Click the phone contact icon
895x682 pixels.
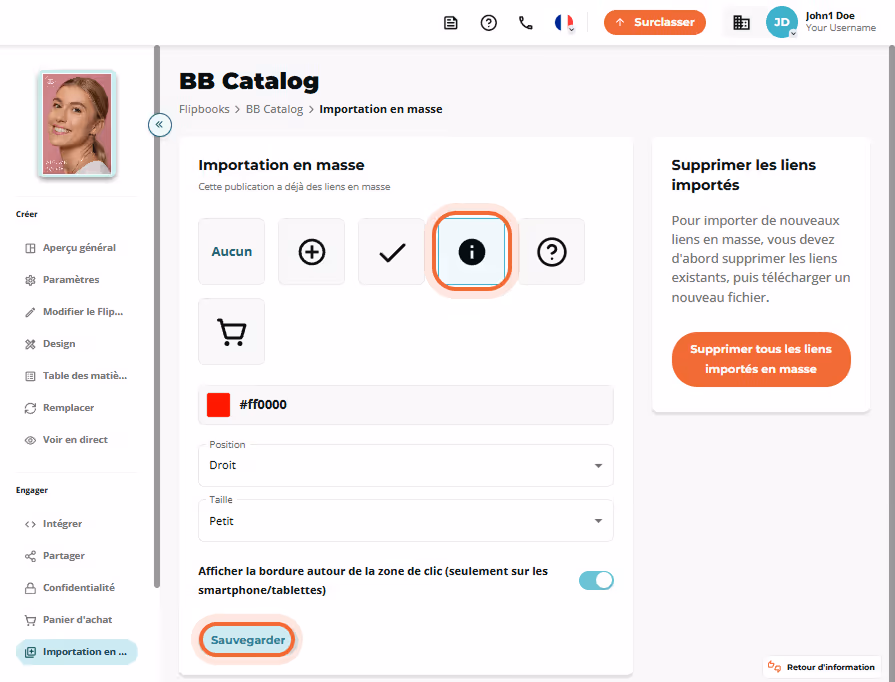tap(526, 23)
